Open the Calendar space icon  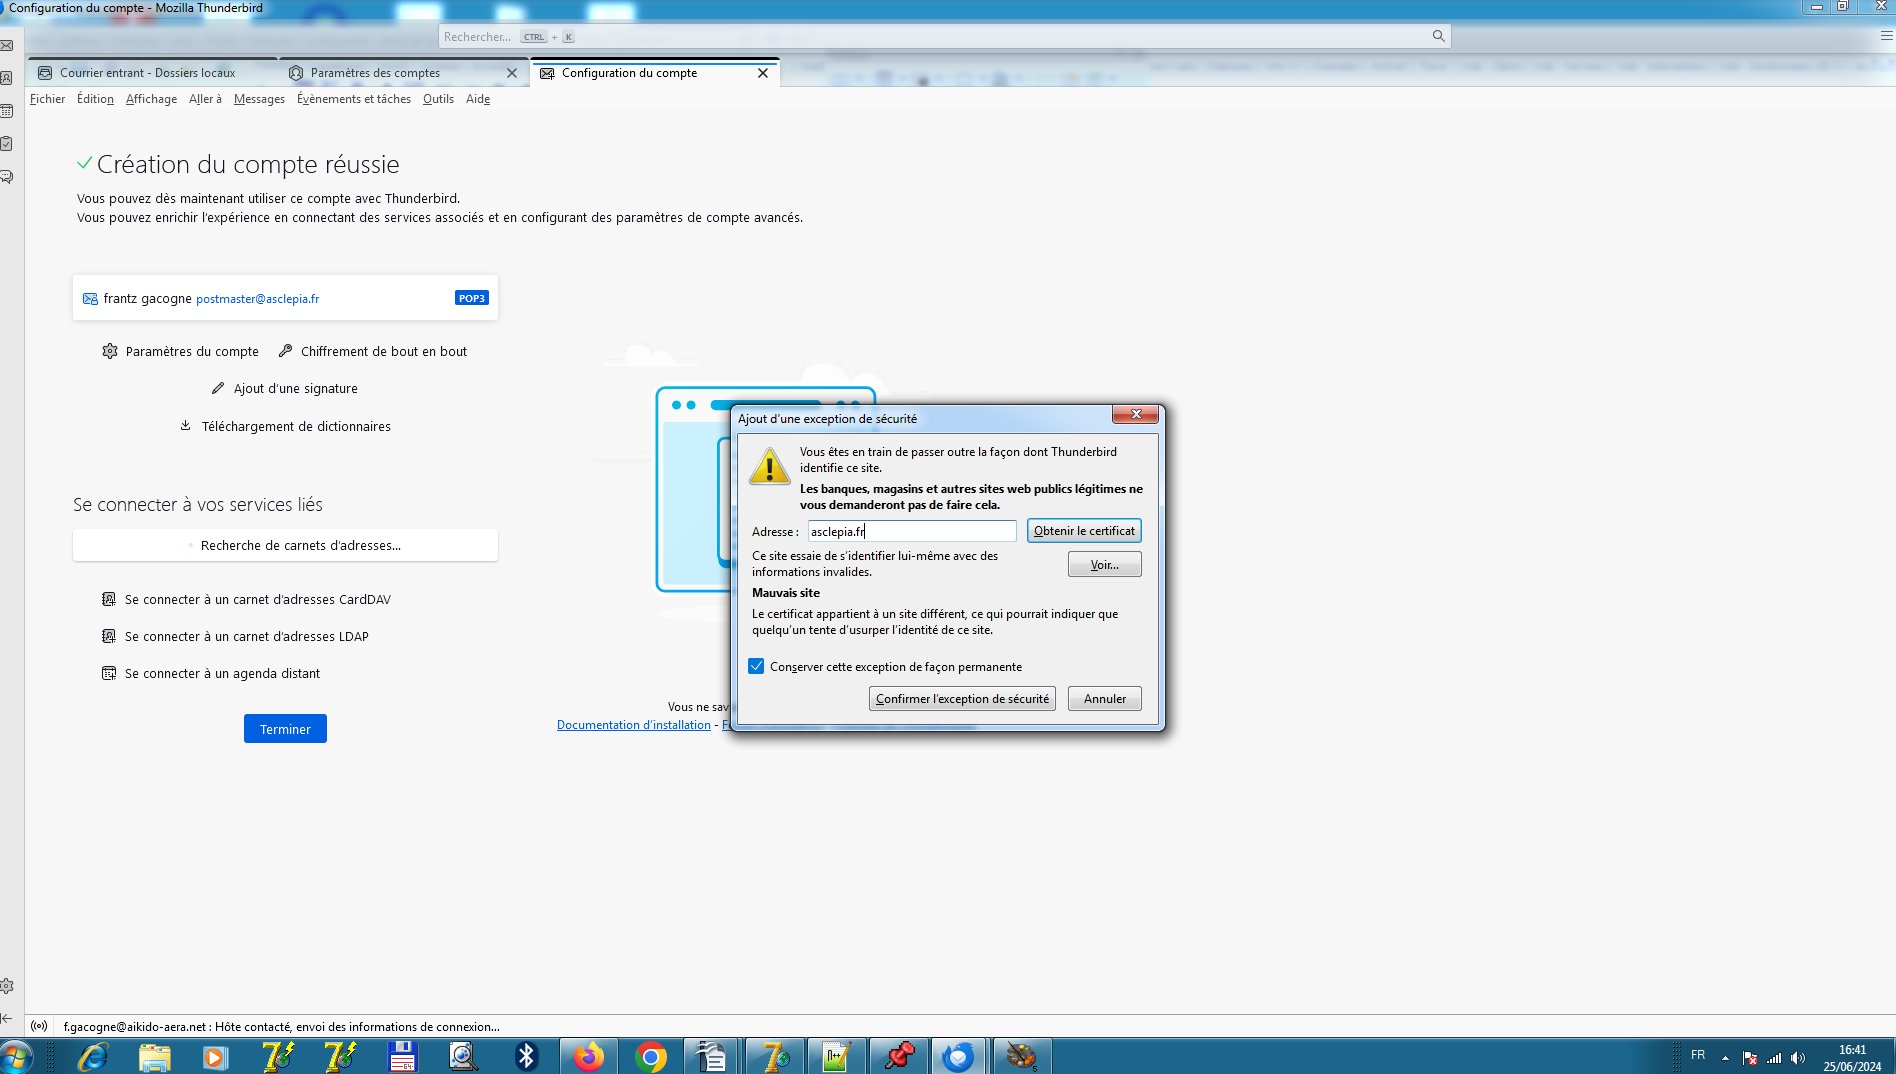coord(7,111)
